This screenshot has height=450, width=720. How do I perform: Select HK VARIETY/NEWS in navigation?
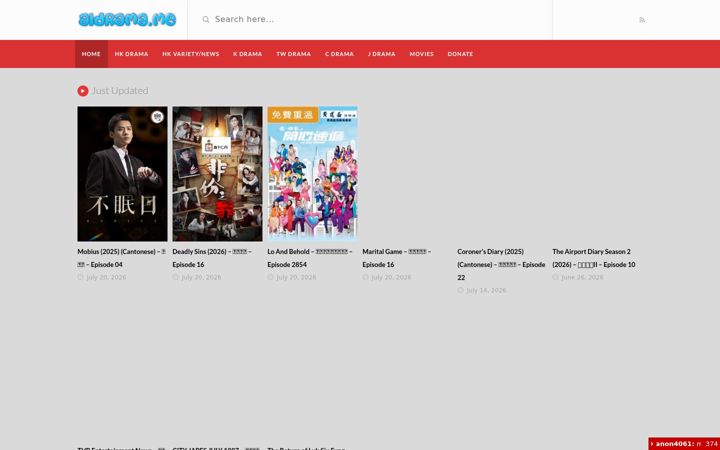pos(191,54)
